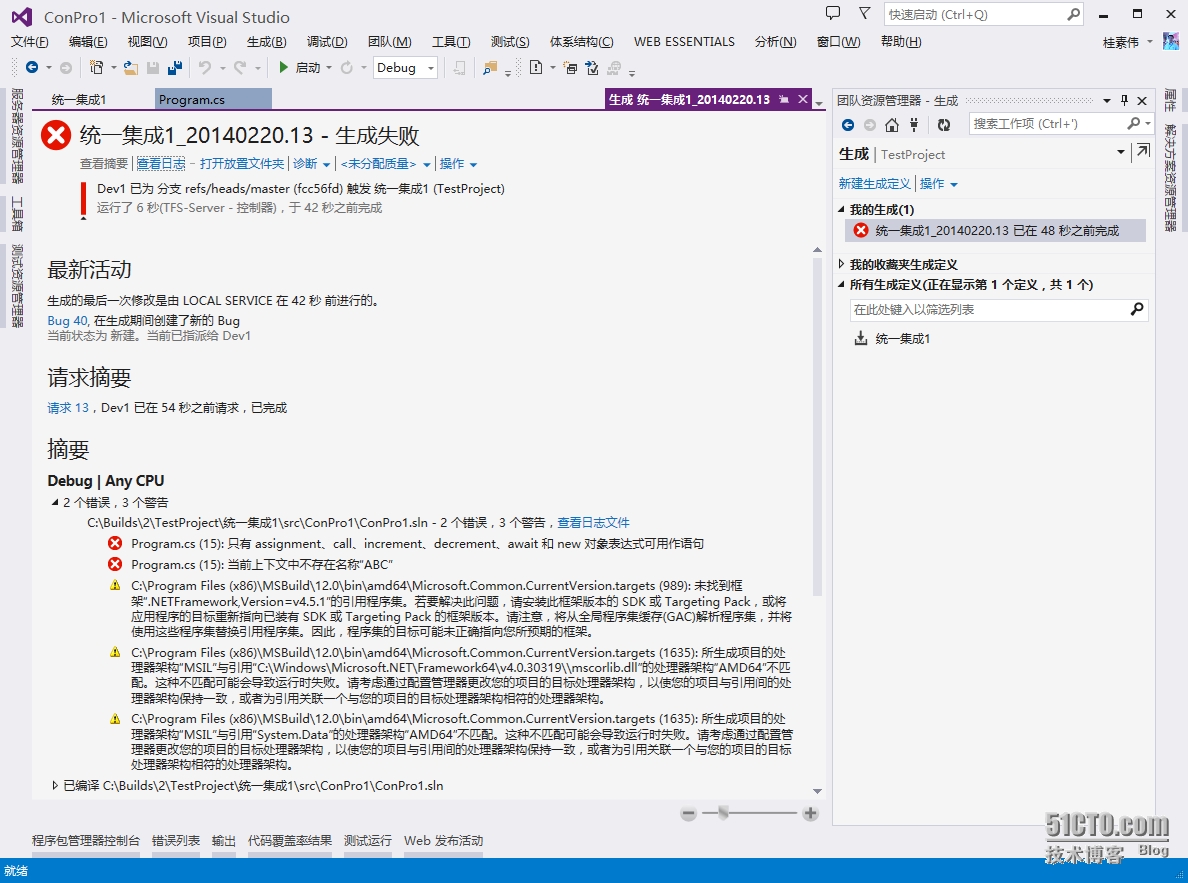
Task: Select the 统一集成1_20140220.13 completed build
Action: 995,230
